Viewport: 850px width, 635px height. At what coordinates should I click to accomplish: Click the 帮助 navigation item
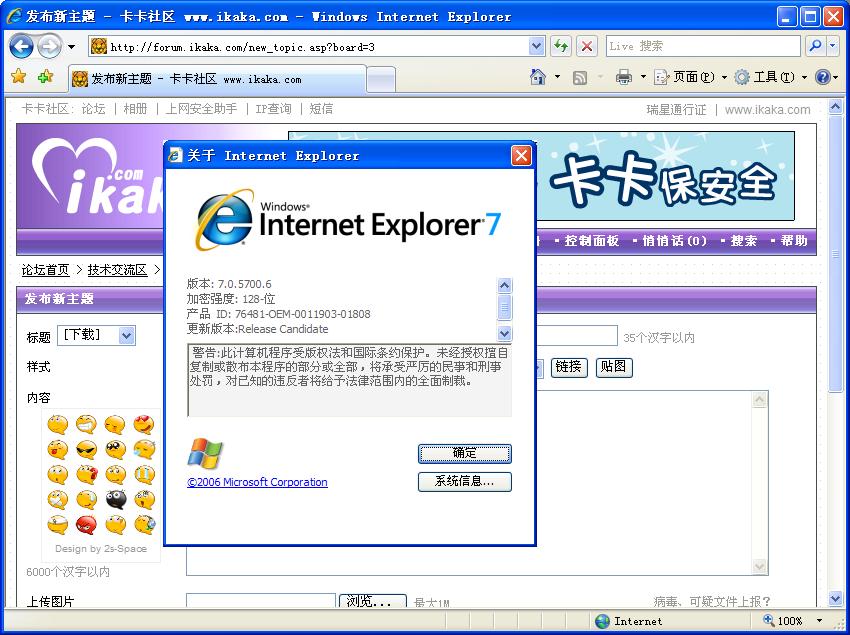coord(794,241)
